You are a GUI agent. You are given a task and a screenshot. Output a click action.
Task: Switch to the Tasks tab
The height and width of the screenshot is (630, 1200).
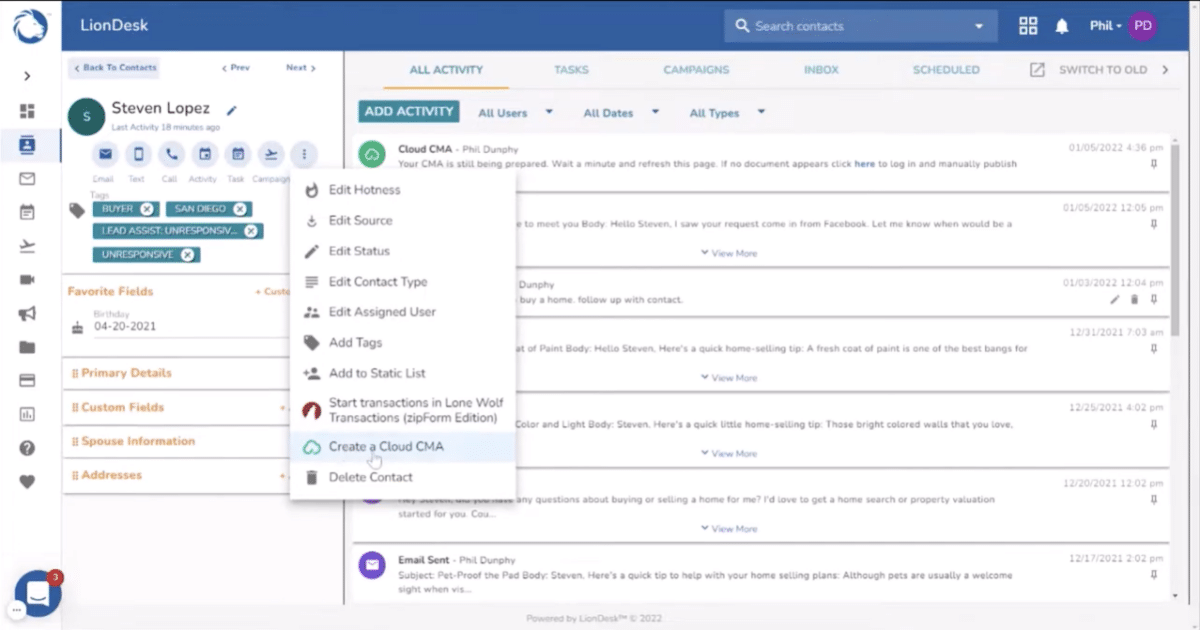point(571,70)
